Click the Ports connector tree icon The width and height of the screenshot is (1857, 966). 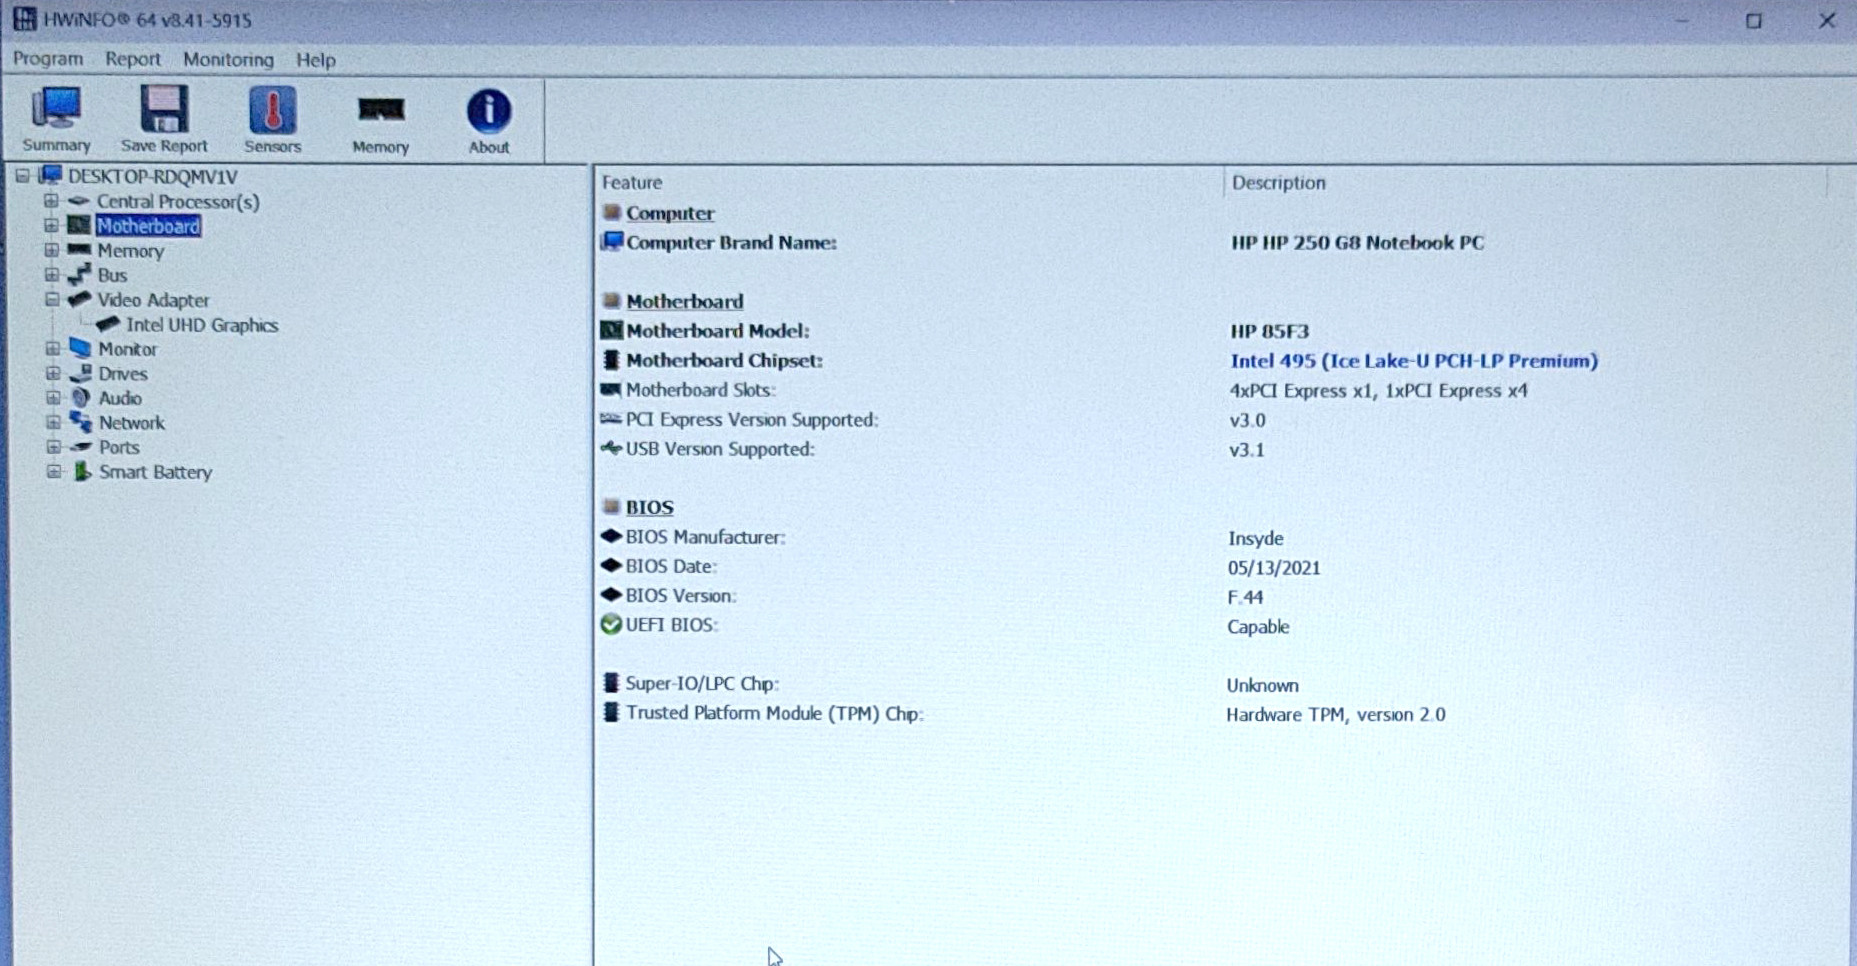tap(81, 447)
